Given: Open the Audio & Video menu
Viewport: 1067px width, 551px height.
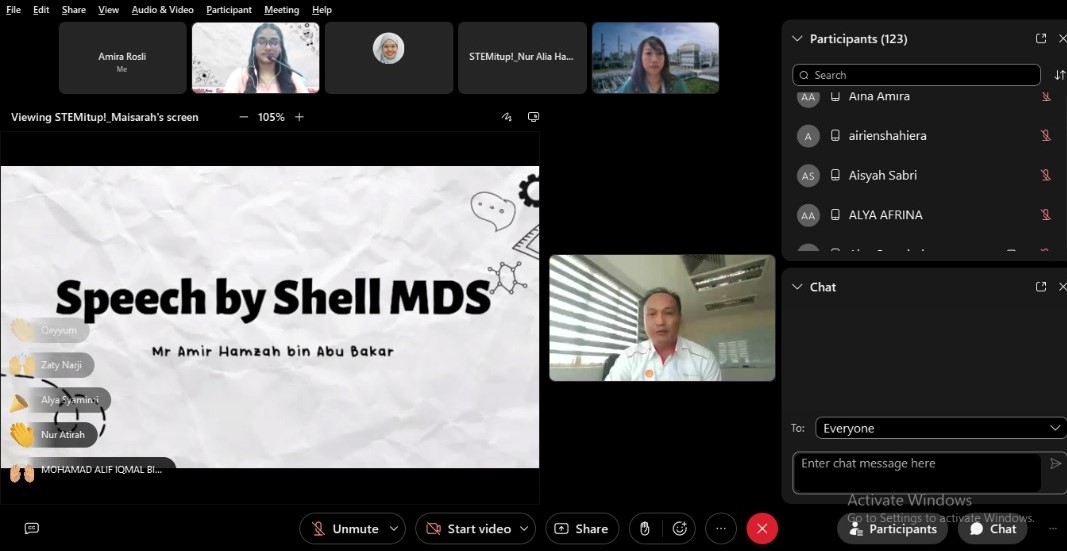Looking at the screenshot, I should 163,10.
